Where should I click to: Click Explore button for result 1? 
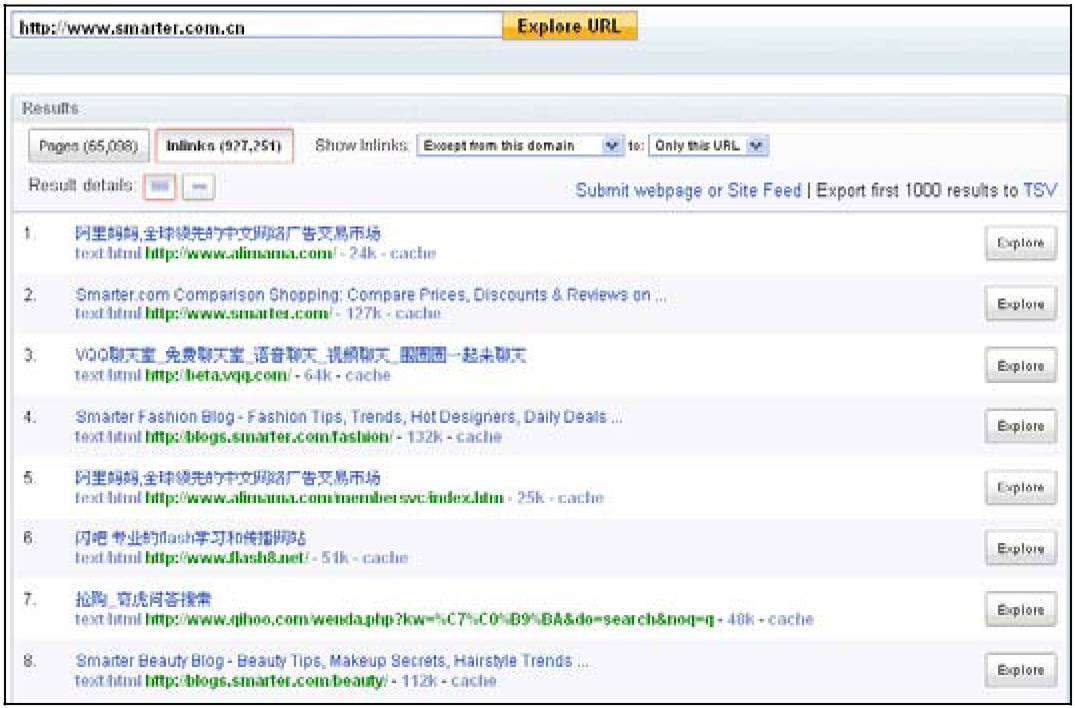(x=1020, y=243)
